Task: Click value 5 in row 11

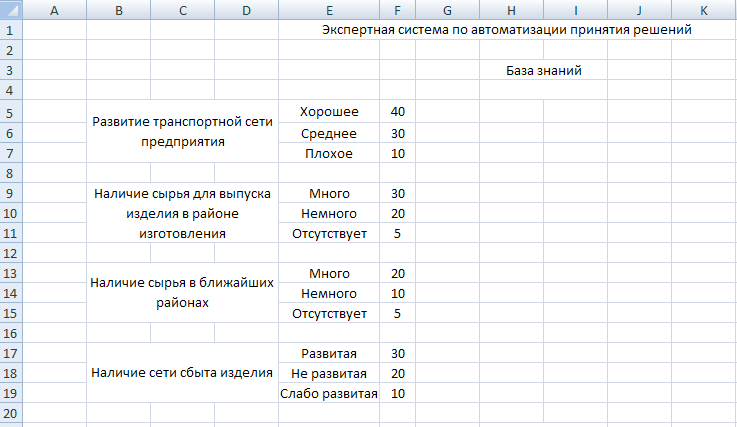Action: [x=398, y=233]
